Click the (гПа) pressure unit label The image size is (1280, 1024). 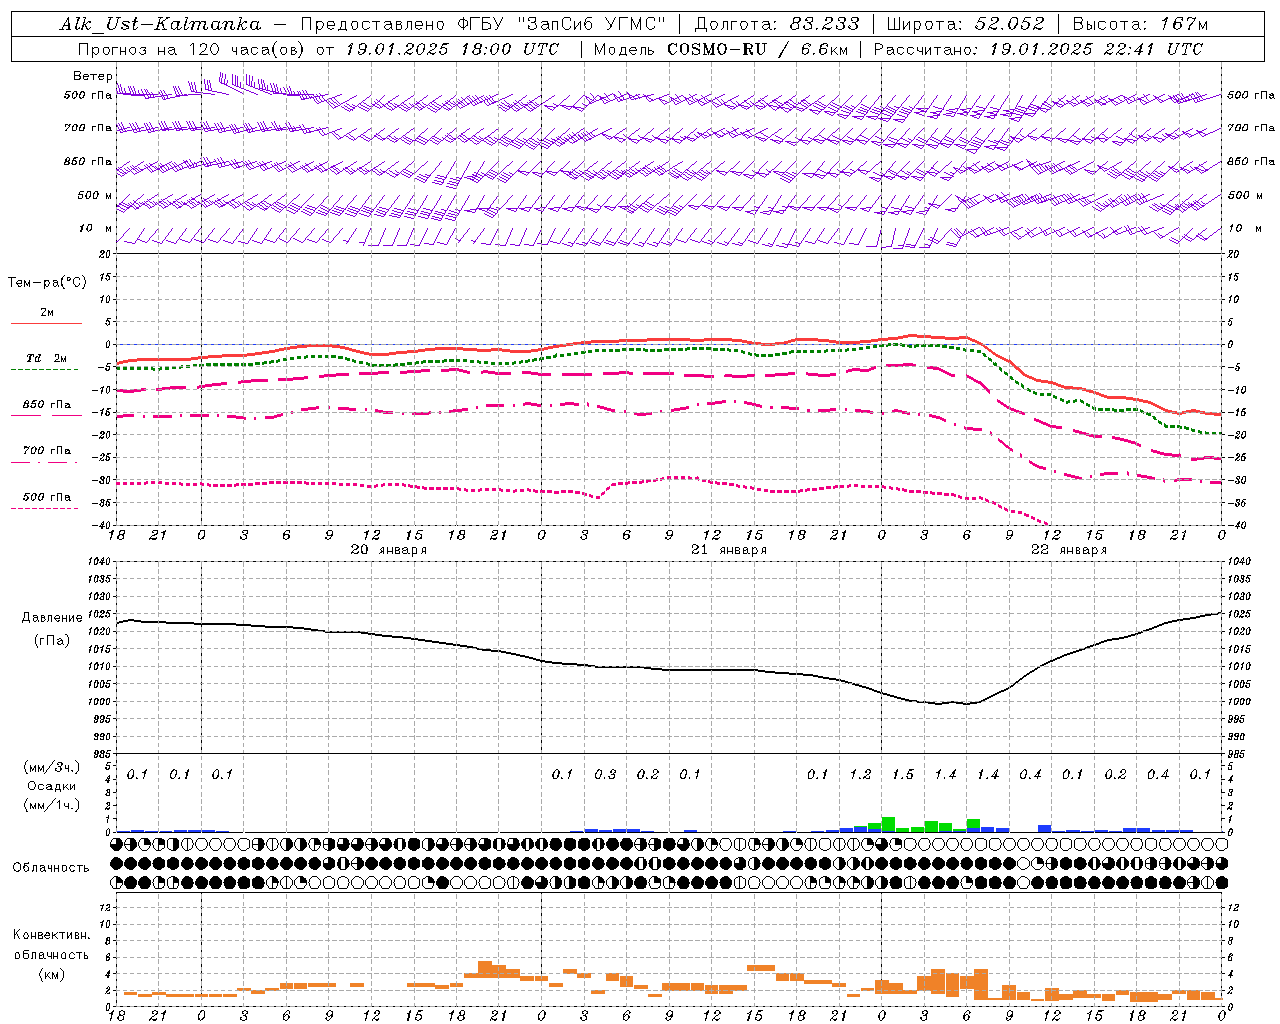click(x=50, y=641)
